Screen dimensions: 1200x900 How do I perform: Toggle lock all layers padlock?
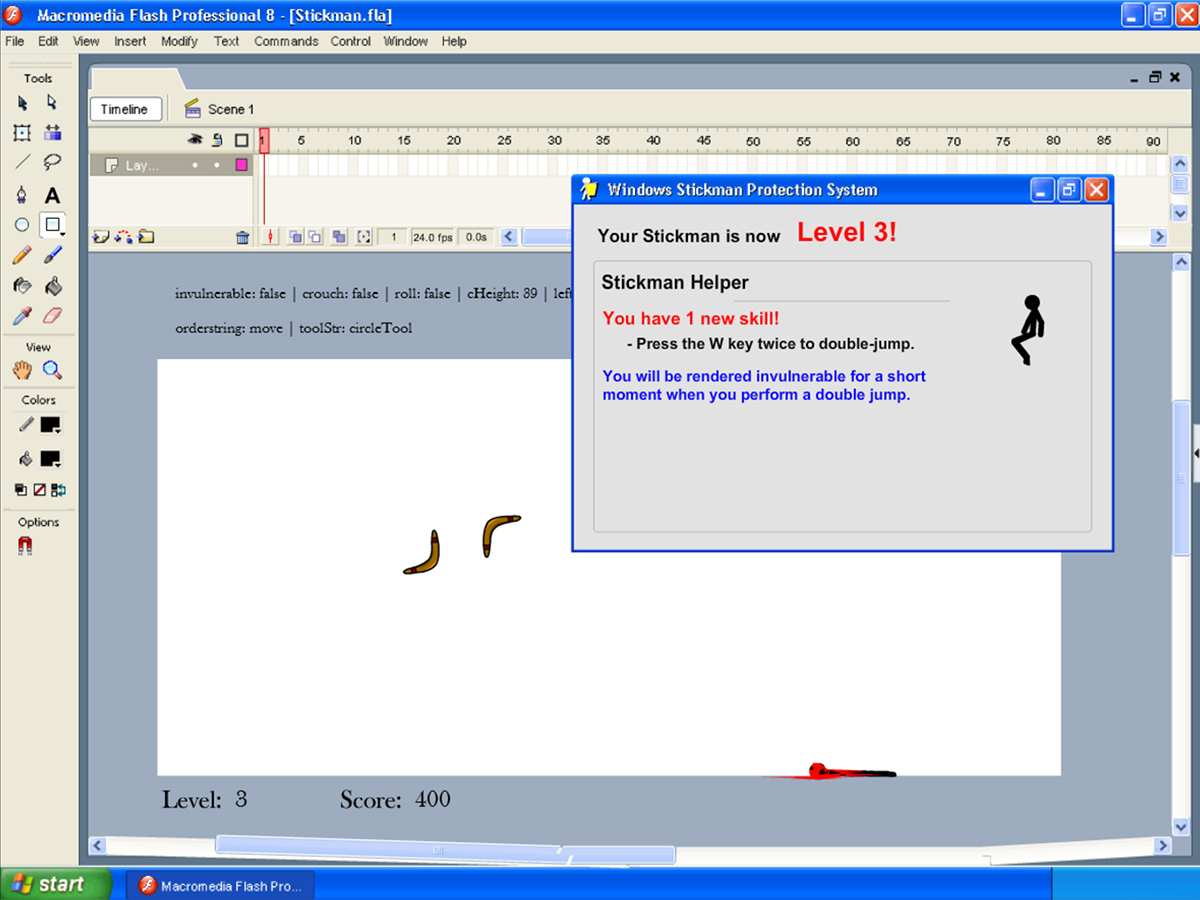pyautogui.click(x=217, y=140)
